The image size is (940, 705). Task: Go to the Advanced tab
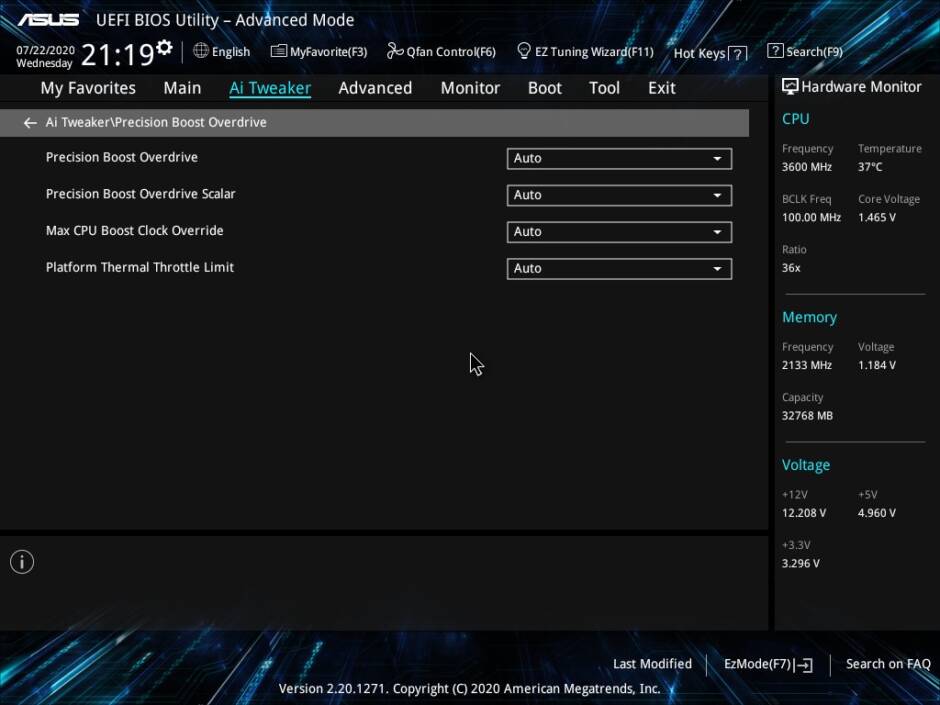pos(375,88)
